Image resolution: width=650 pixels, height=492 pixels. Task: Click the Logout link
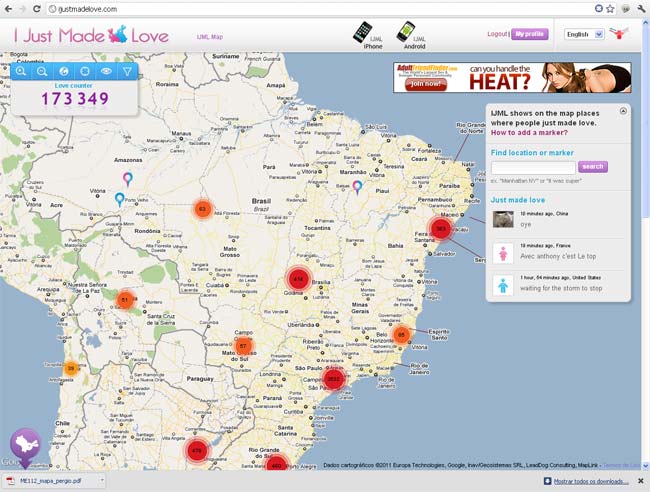click(497, 33)
